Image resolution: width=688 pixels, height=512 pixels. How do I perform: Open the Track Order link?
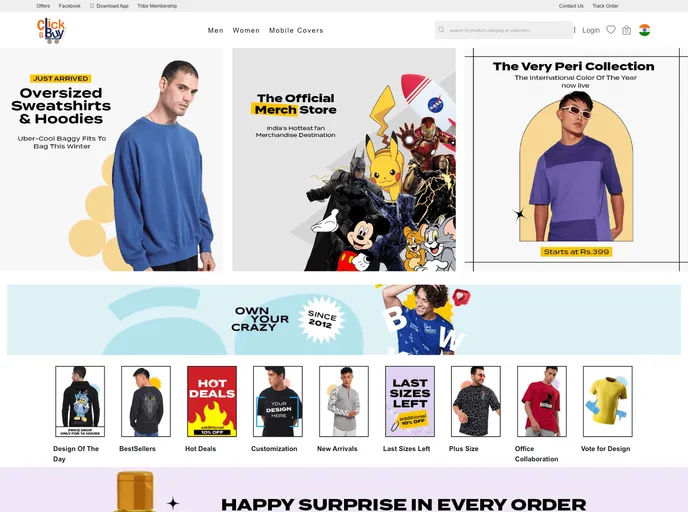point(606,6)
